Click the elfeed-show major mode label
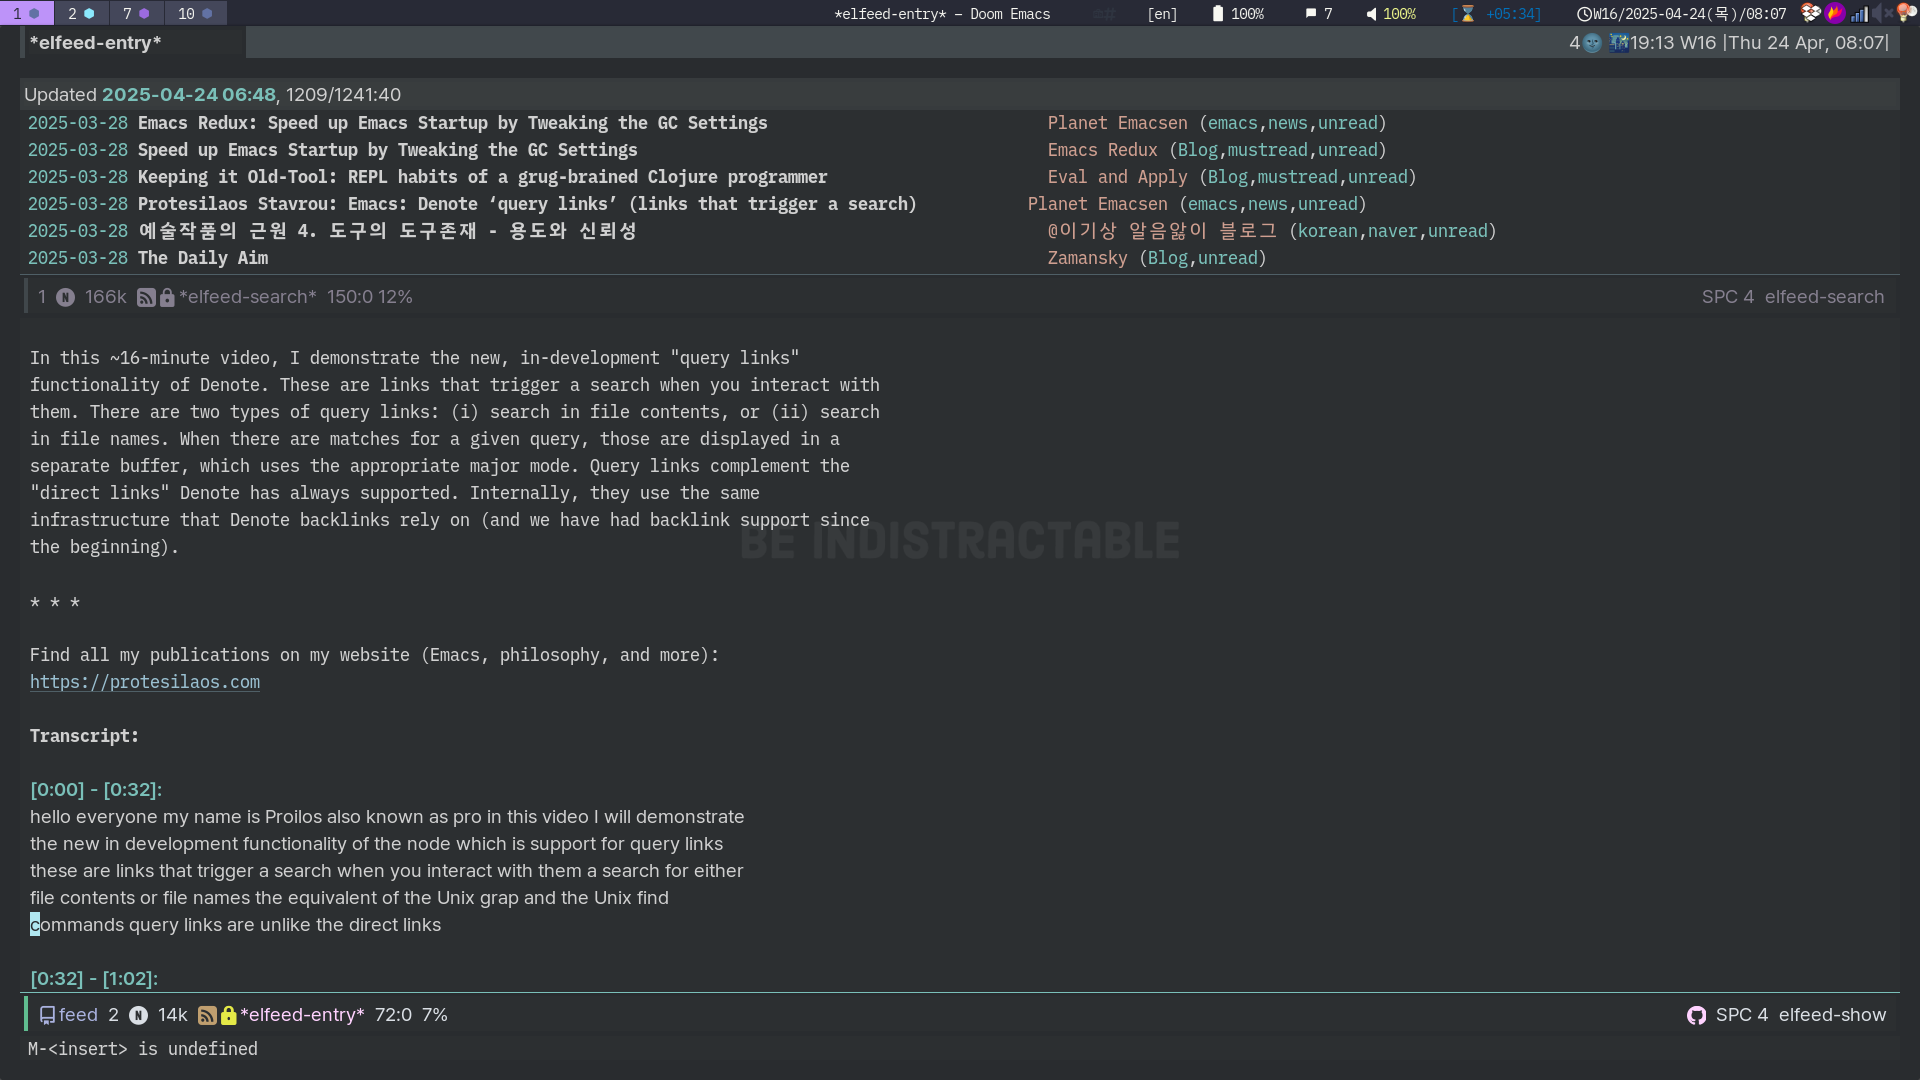The width and height of the screenshot is (1920, 1080). pos(1832,1015)
